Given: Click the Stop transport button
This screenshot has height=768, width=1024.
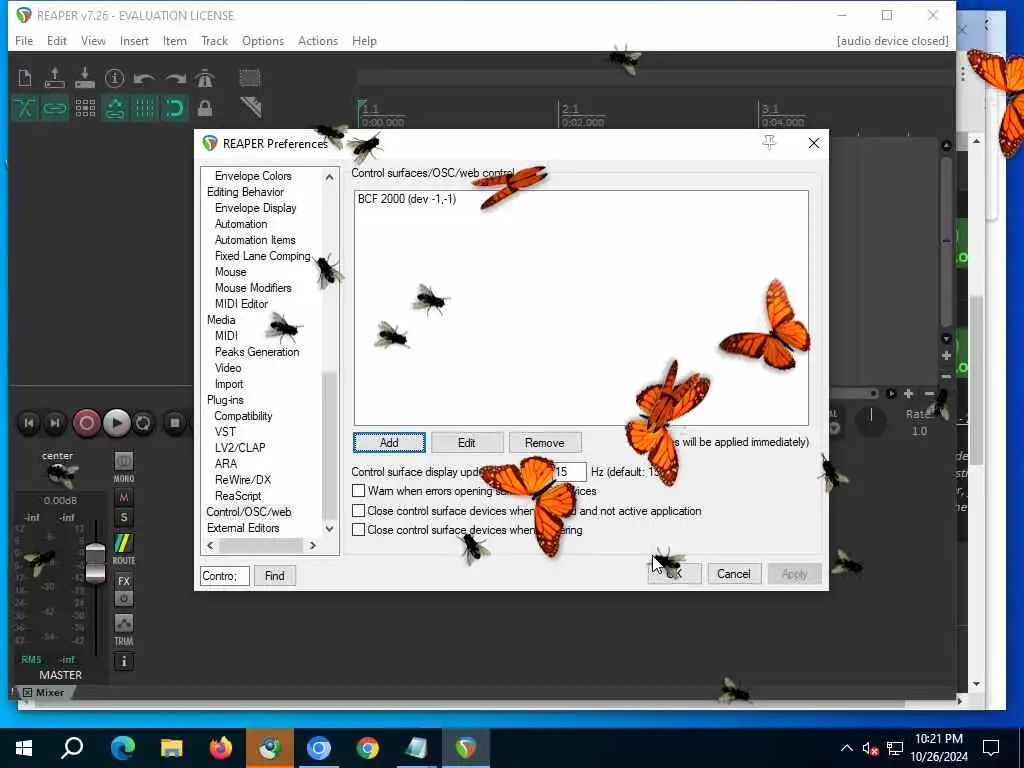Looking at the screenshot, I should tap(174, 423).
